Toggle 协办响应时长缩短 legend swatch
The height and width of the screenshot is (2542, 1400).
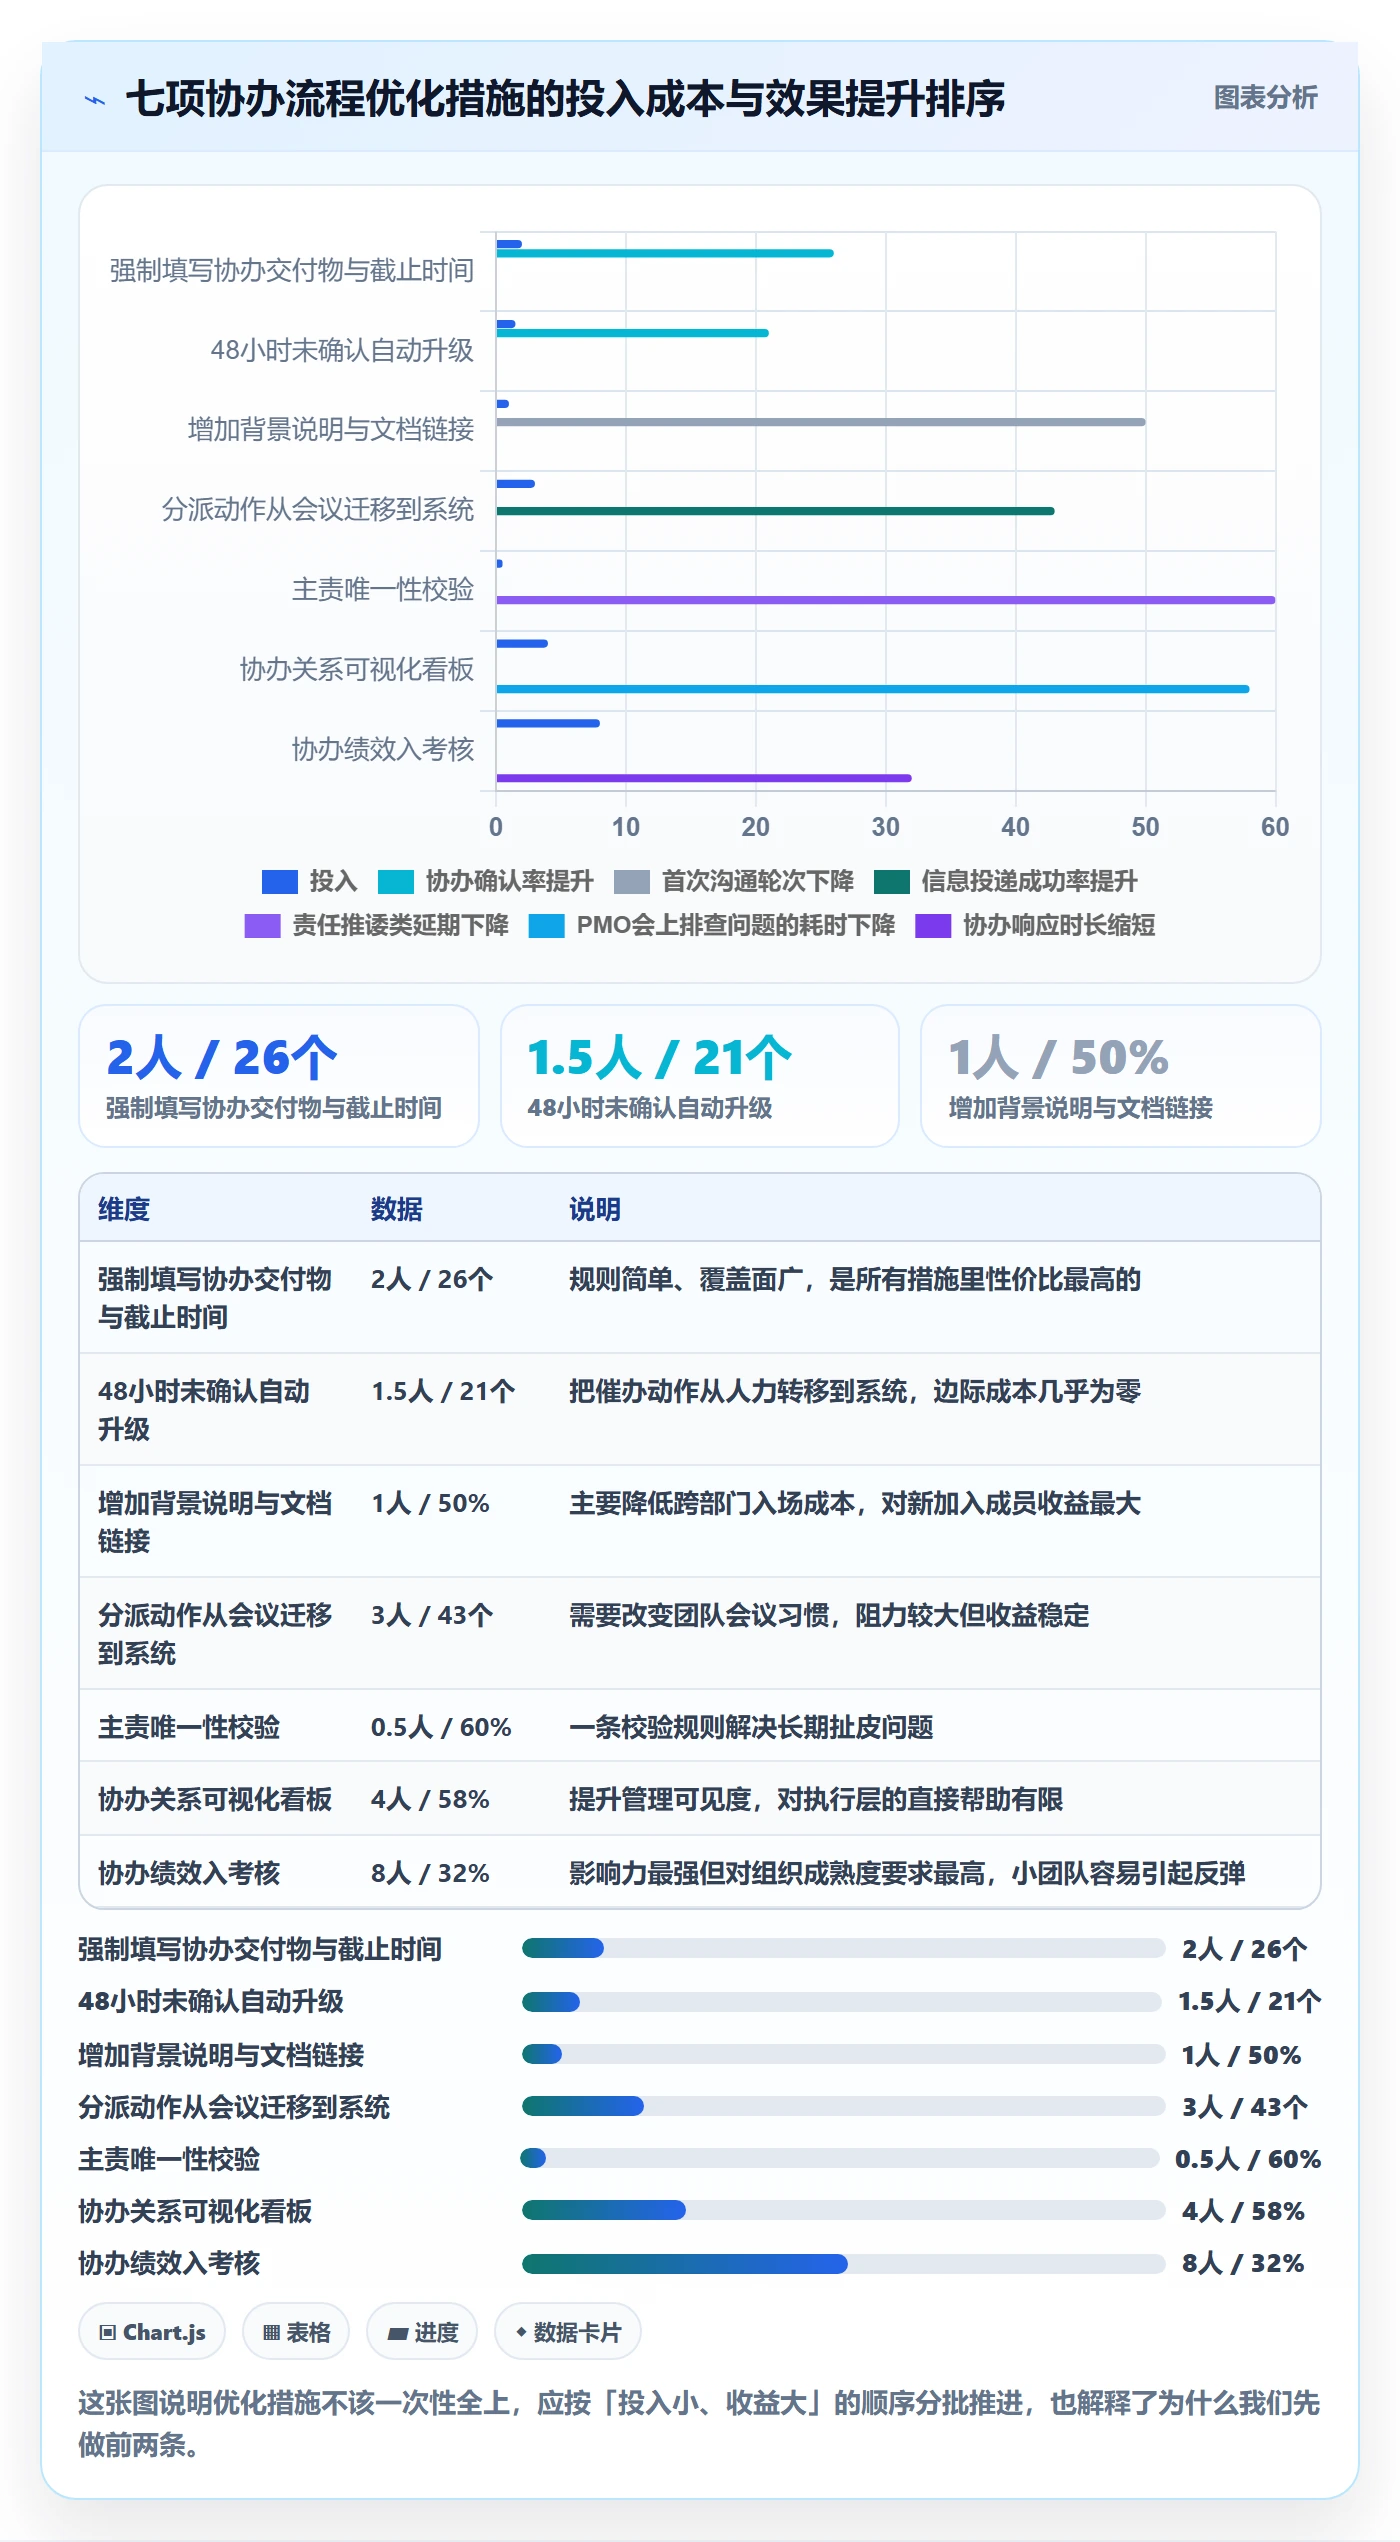(933, 925)
